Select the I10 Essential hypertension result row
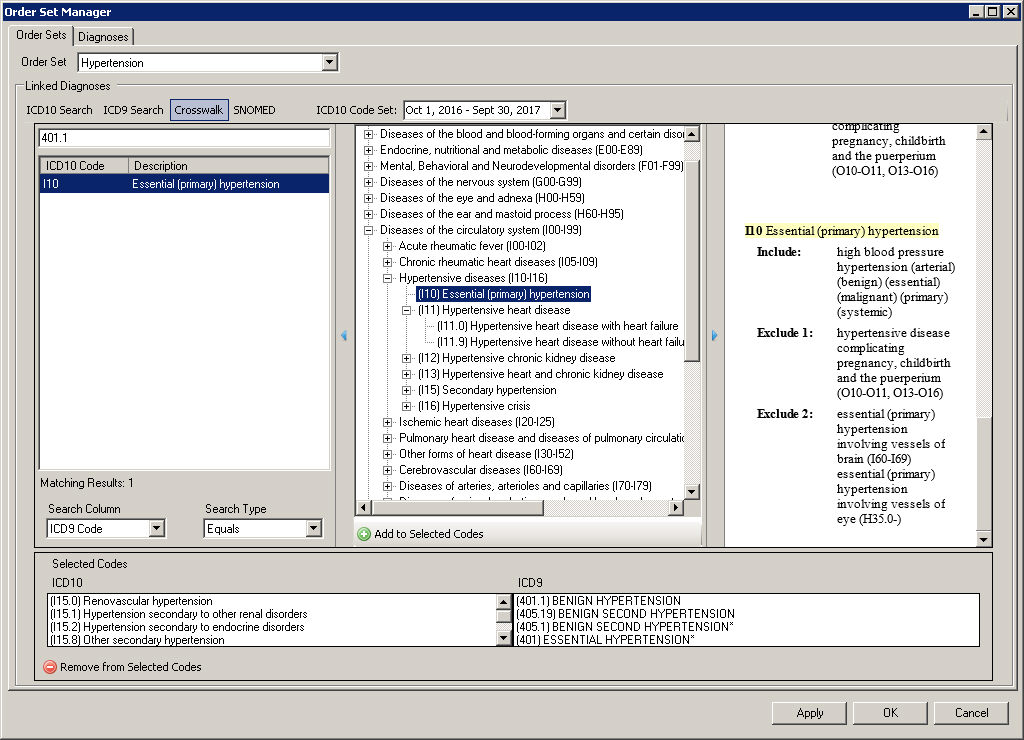This screenshot has height=740, width=1024. [x=184, y=184]
